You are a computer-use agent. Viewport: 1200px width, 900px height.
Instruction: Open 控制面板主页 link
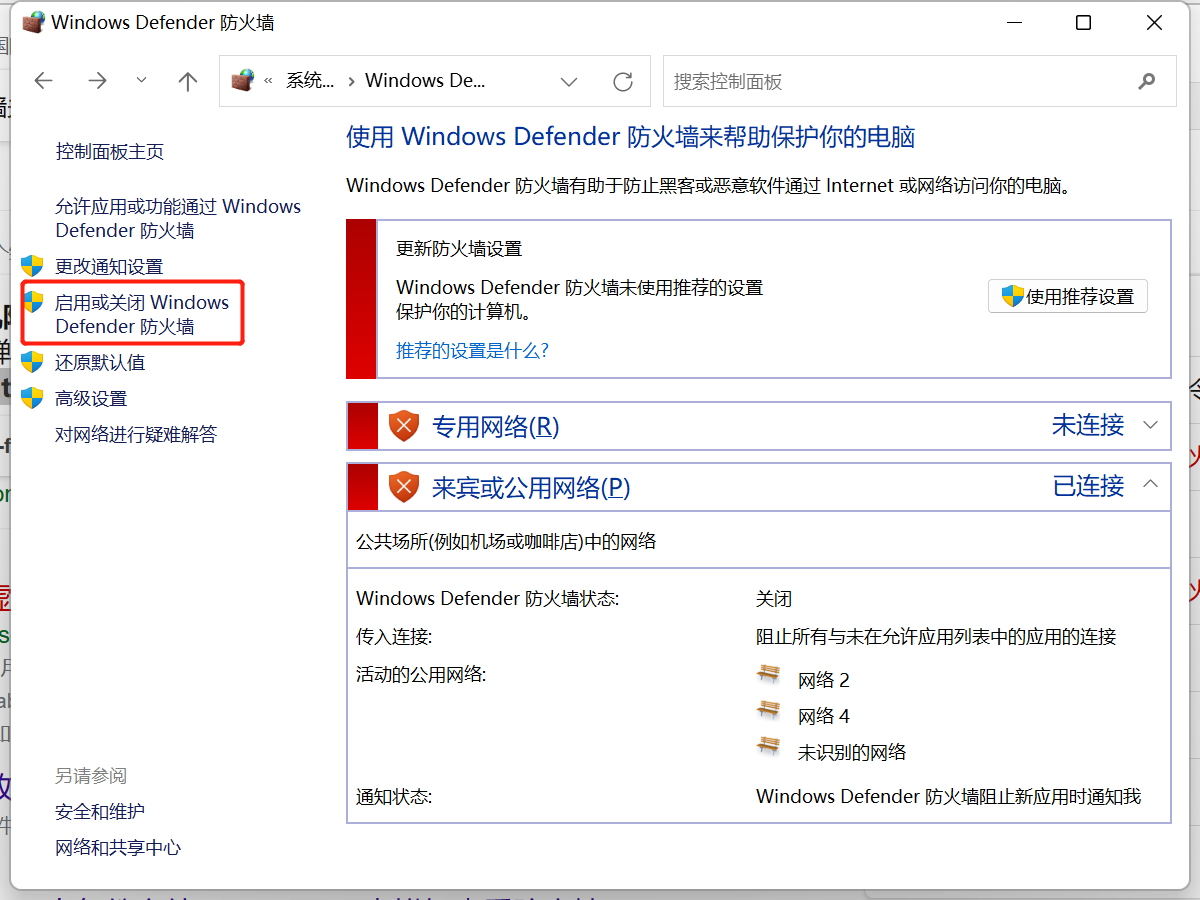(110, 152)
